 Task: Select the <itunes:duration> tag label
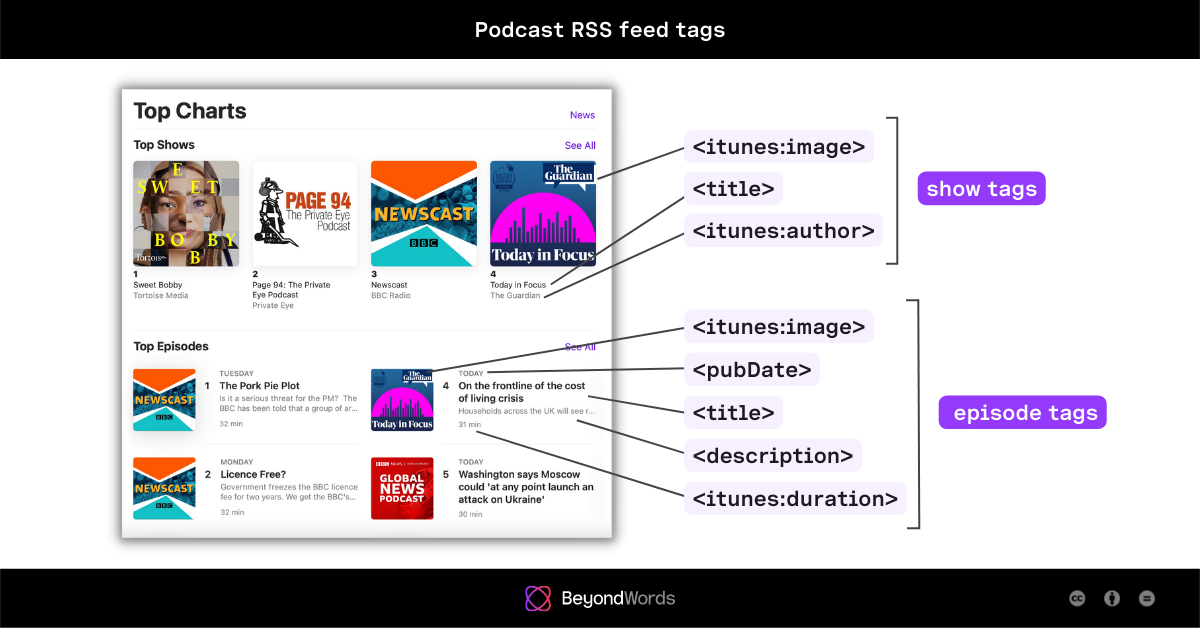click(x=795, y=498)
